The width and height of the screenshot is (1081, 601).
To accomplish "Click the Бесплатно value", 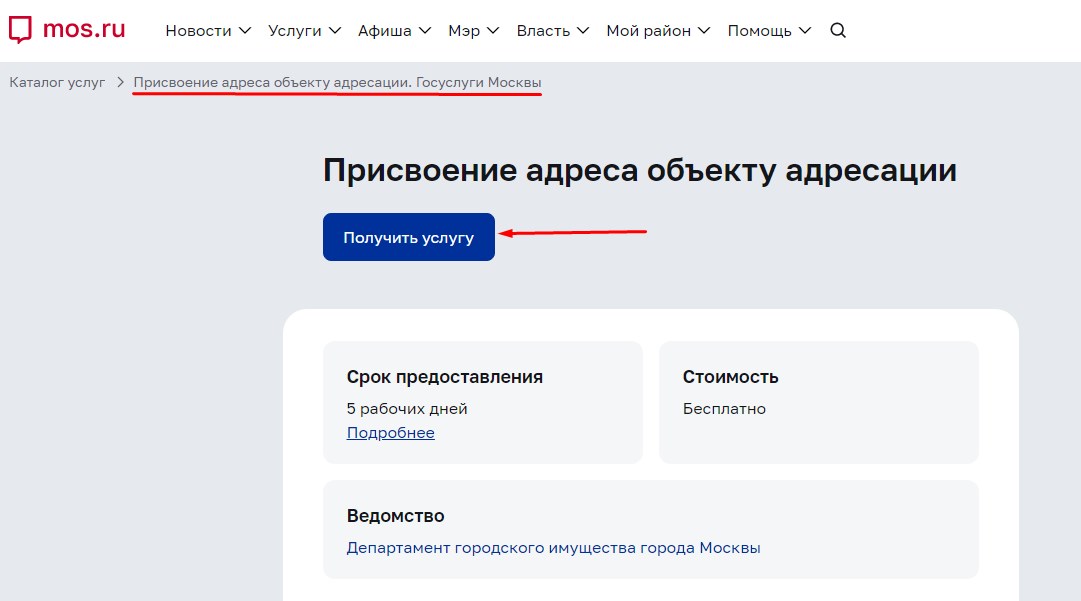I will pos(724,409).
